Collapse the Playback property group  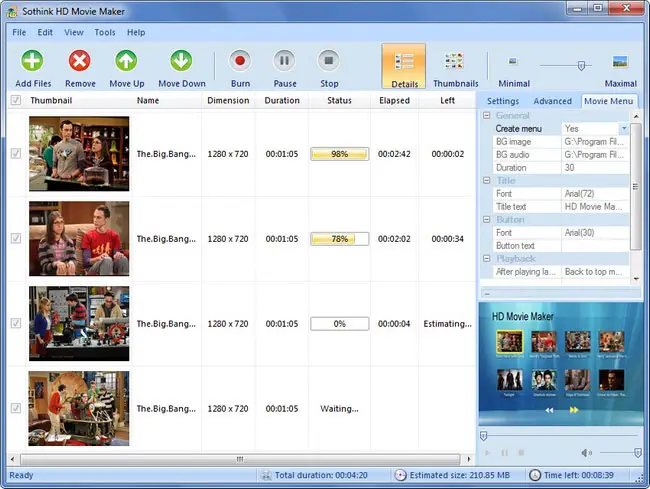click(487, 258)
